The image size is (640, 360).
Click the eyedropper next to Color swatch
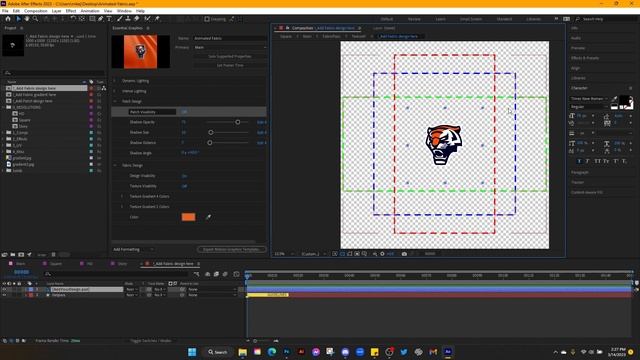click(208, 217)
